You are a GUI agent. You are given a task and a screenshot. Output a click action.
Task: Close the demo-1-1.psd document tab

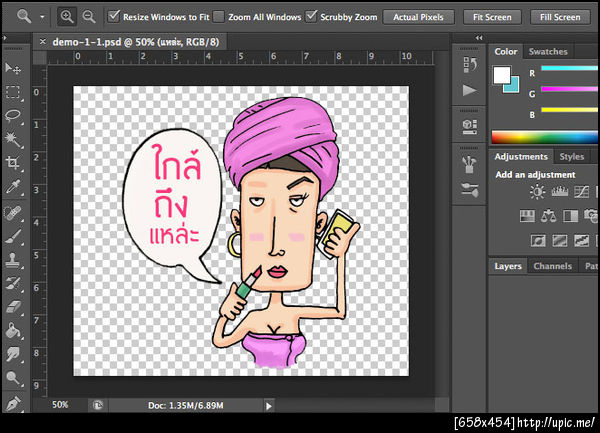[42, 41]
